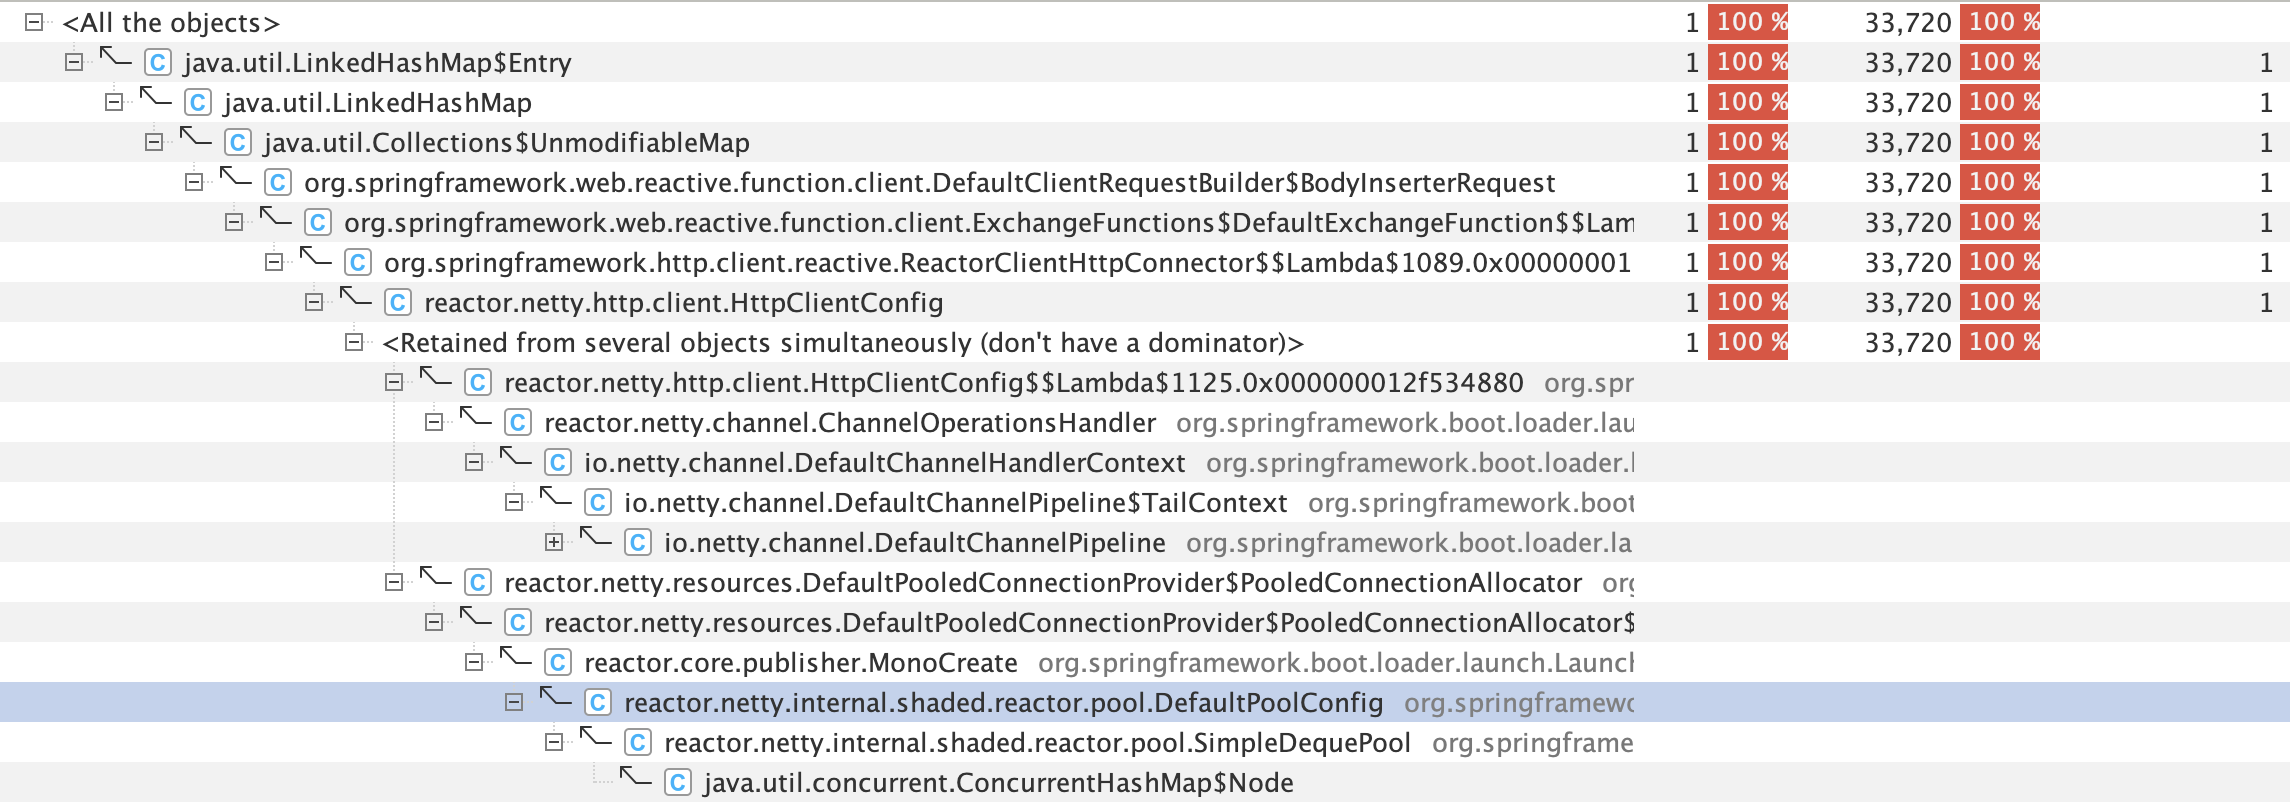Image resolution: width=2290 pixels, height=808 pixels.
Task: Collapse the <All the objects> root node
Action: pos(34,22)
